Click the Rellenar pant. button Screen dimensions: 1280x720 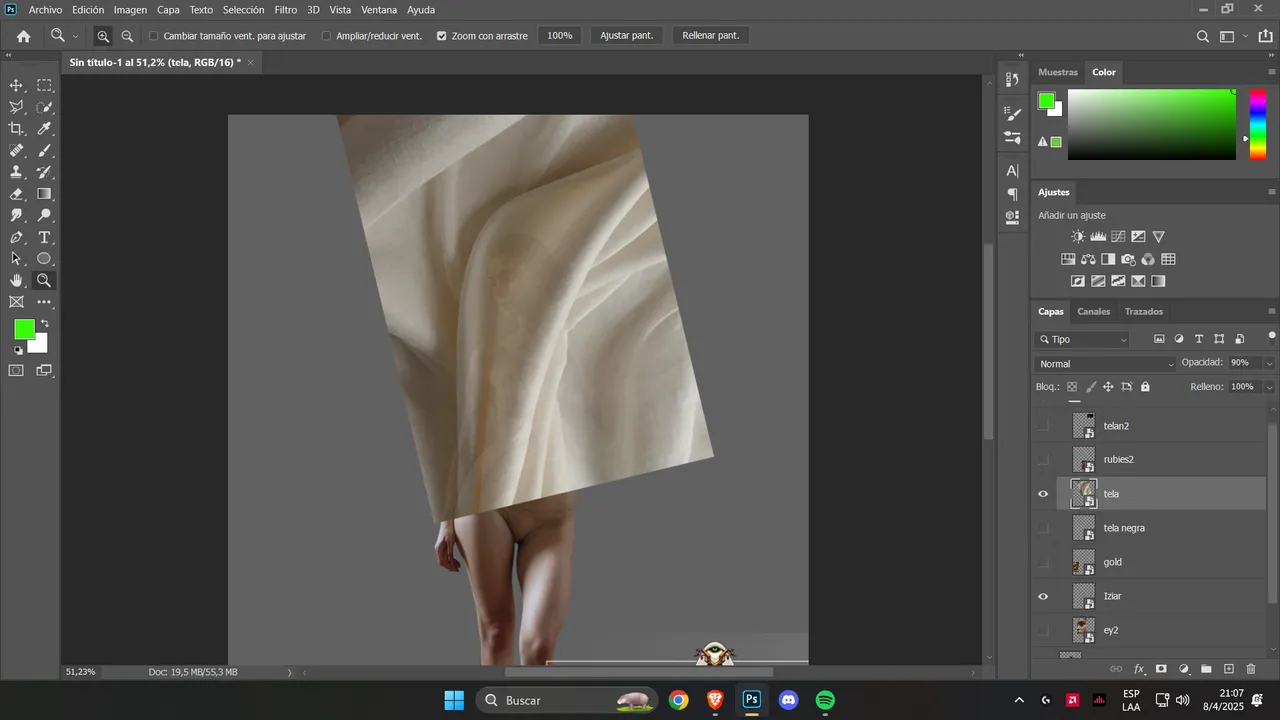pyautogui.click(x=711, y=36)
